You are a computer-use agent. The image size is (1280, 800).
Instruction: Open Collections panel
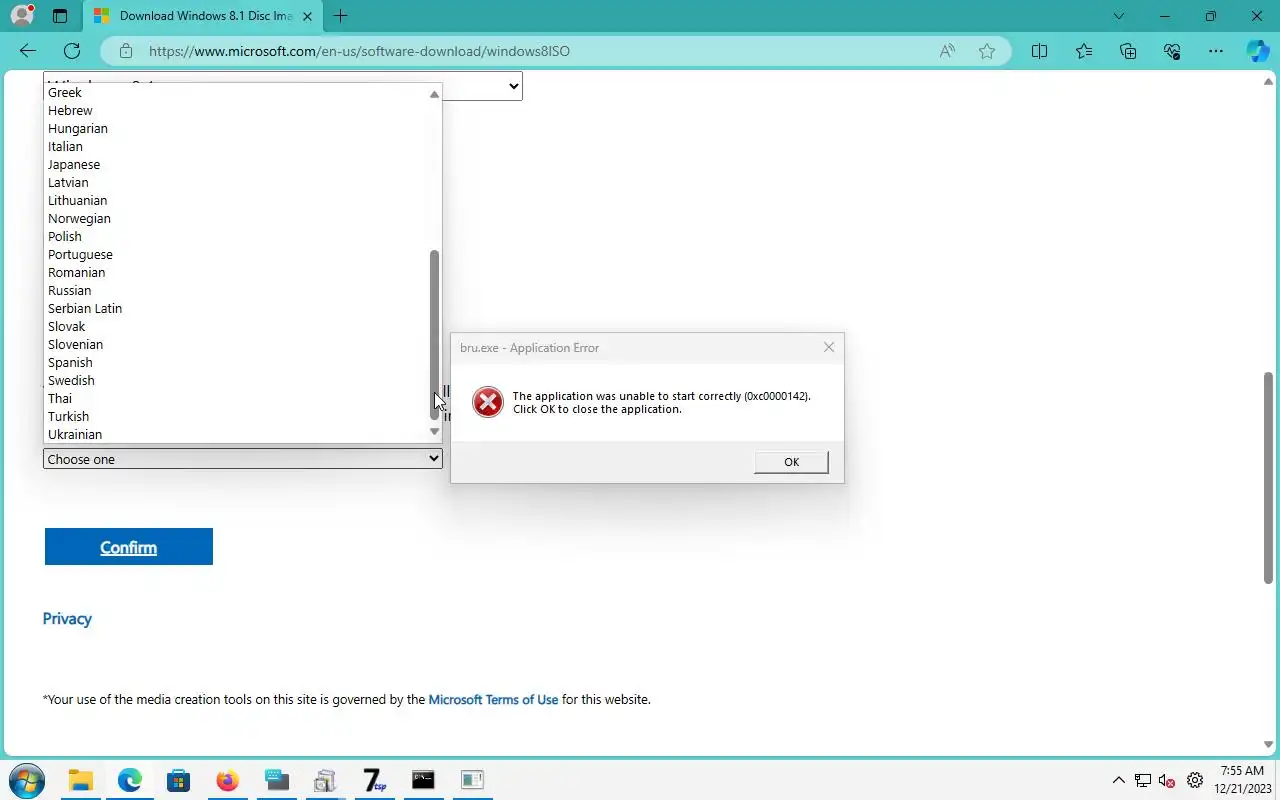click(1128, 51)
